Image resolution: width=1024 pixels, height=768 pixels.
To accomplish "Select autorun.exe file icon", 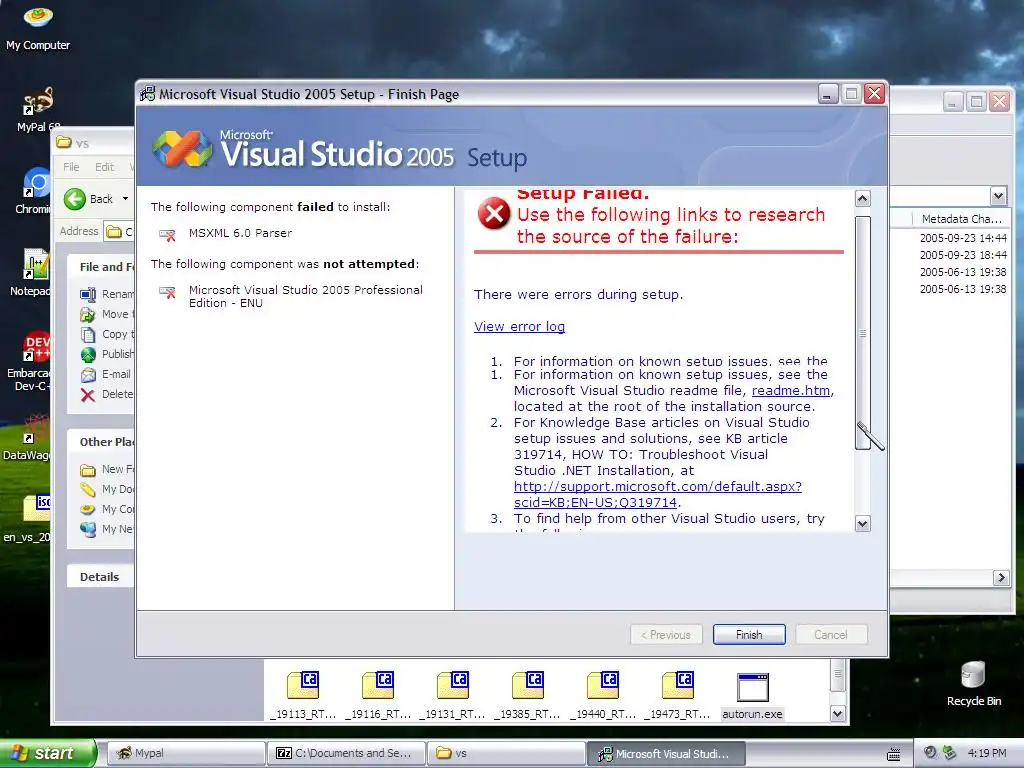I will [752, 695].
